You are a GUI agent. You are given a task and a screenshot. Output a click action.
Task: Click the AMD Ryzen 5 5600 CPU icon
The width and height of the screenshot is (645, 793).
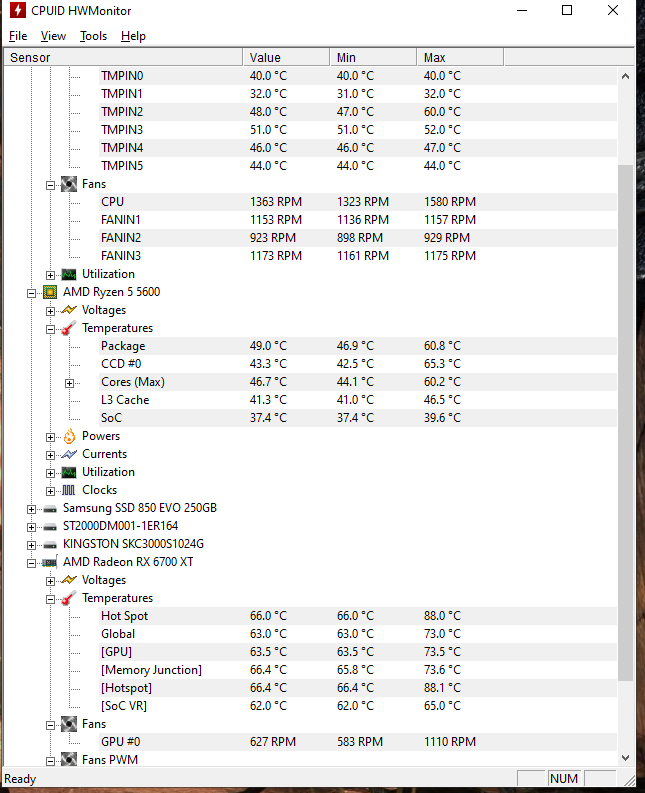point(50,292)
